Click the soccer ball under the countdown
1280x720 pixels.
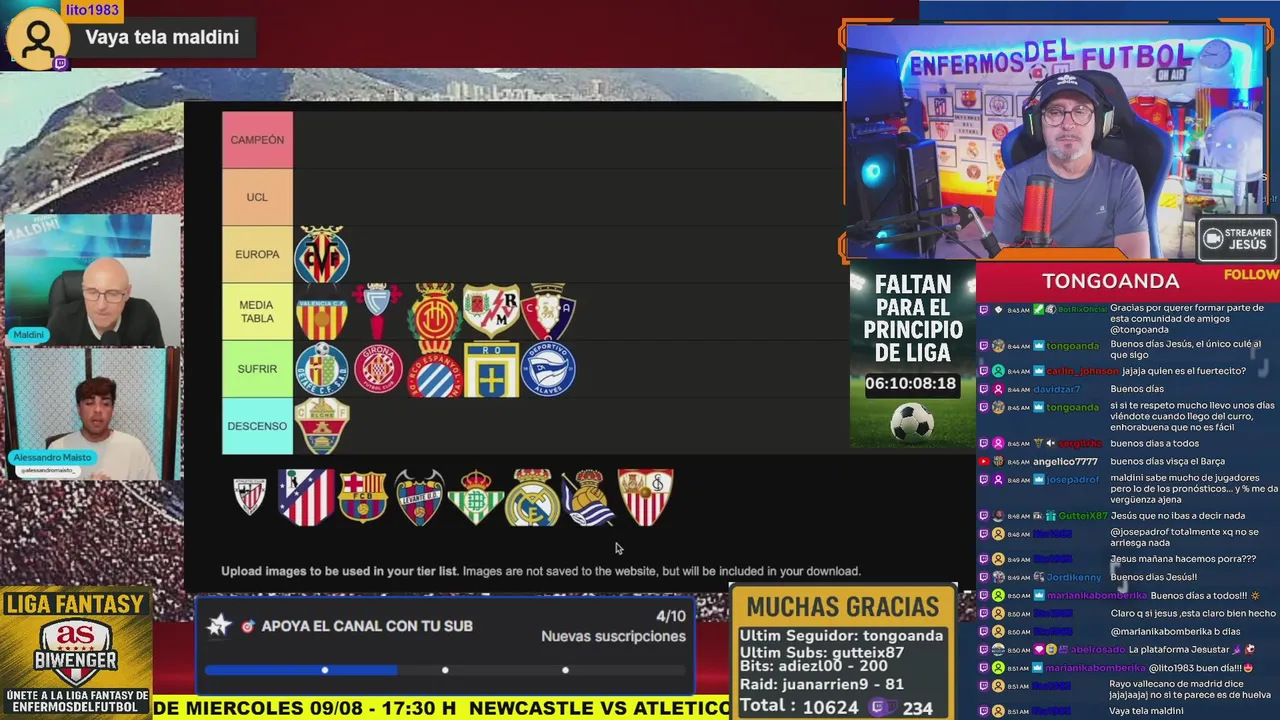click(911, 422)
